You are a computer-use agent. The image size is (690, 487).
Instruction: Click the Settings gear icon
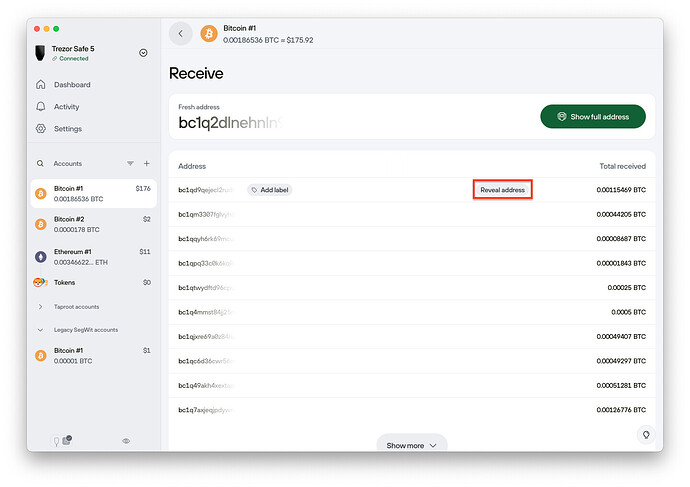click(x=40, y=128)
